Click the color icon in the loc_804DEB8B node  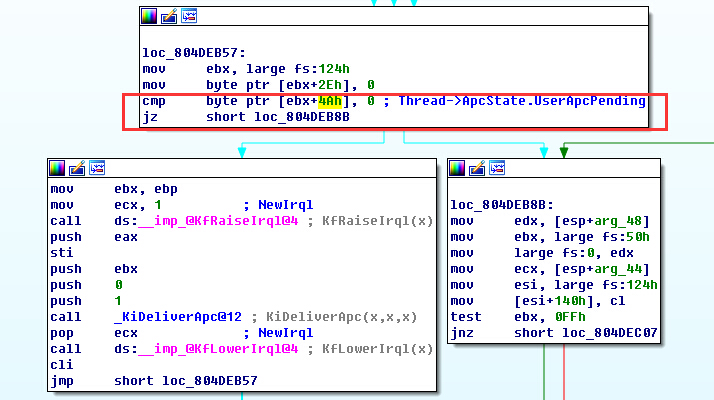point(457,168)
